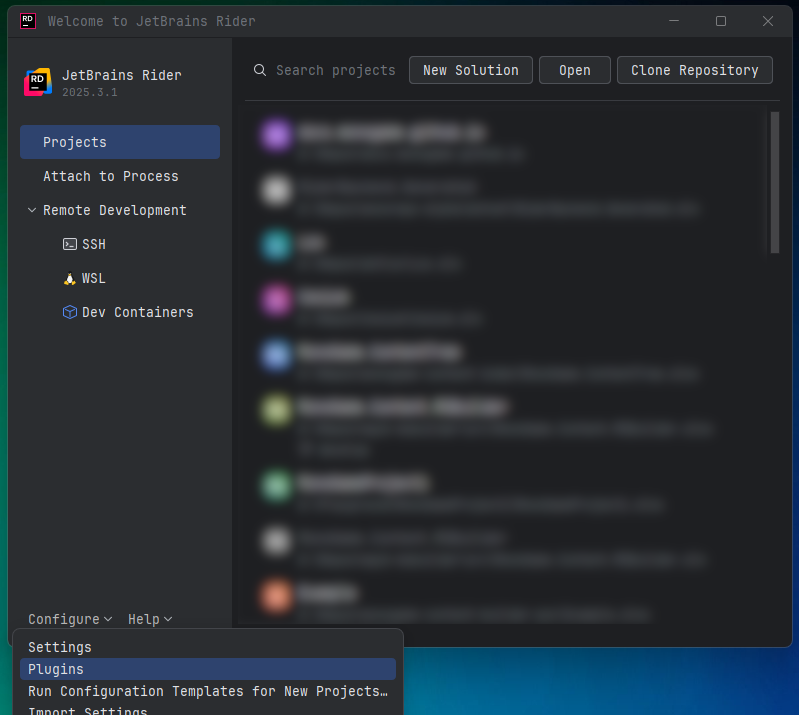Select Settings from the Configure menu
Image resolution: width=799 pixels, height=715 pixels.
click(x=208, y=647)
